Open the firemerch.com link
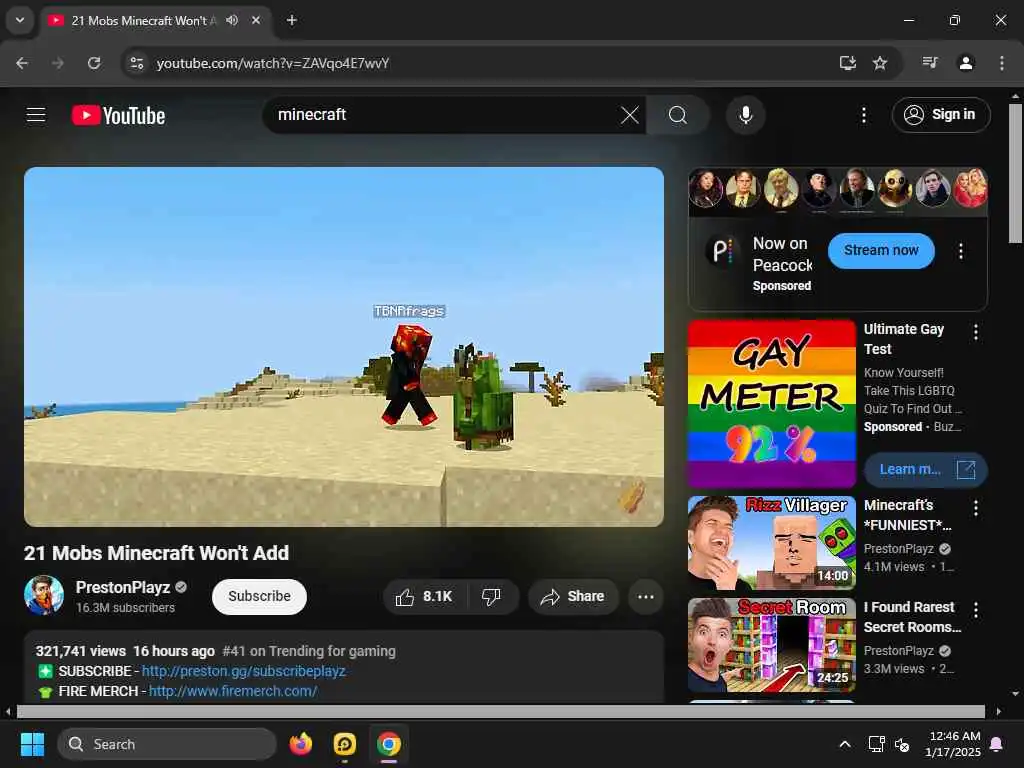Screen dimensions: 1024x768 (233, 691)
